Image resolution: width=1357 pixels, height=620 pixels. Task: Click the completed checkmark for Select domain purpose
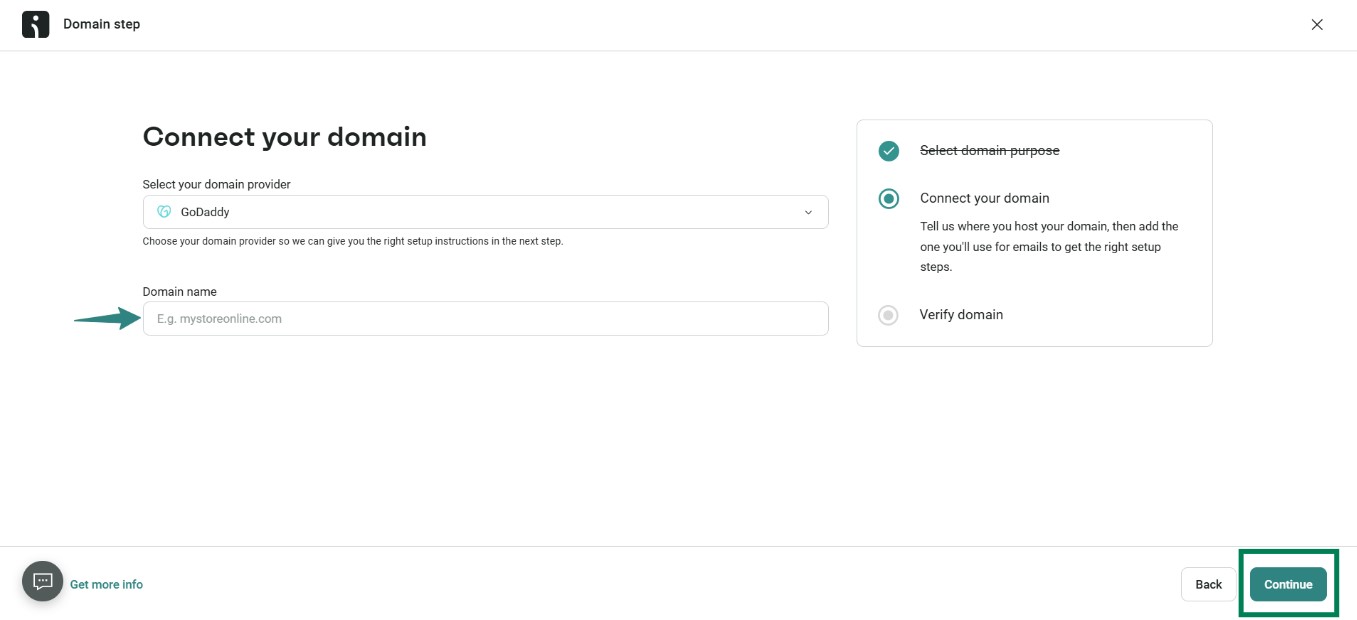889,151
